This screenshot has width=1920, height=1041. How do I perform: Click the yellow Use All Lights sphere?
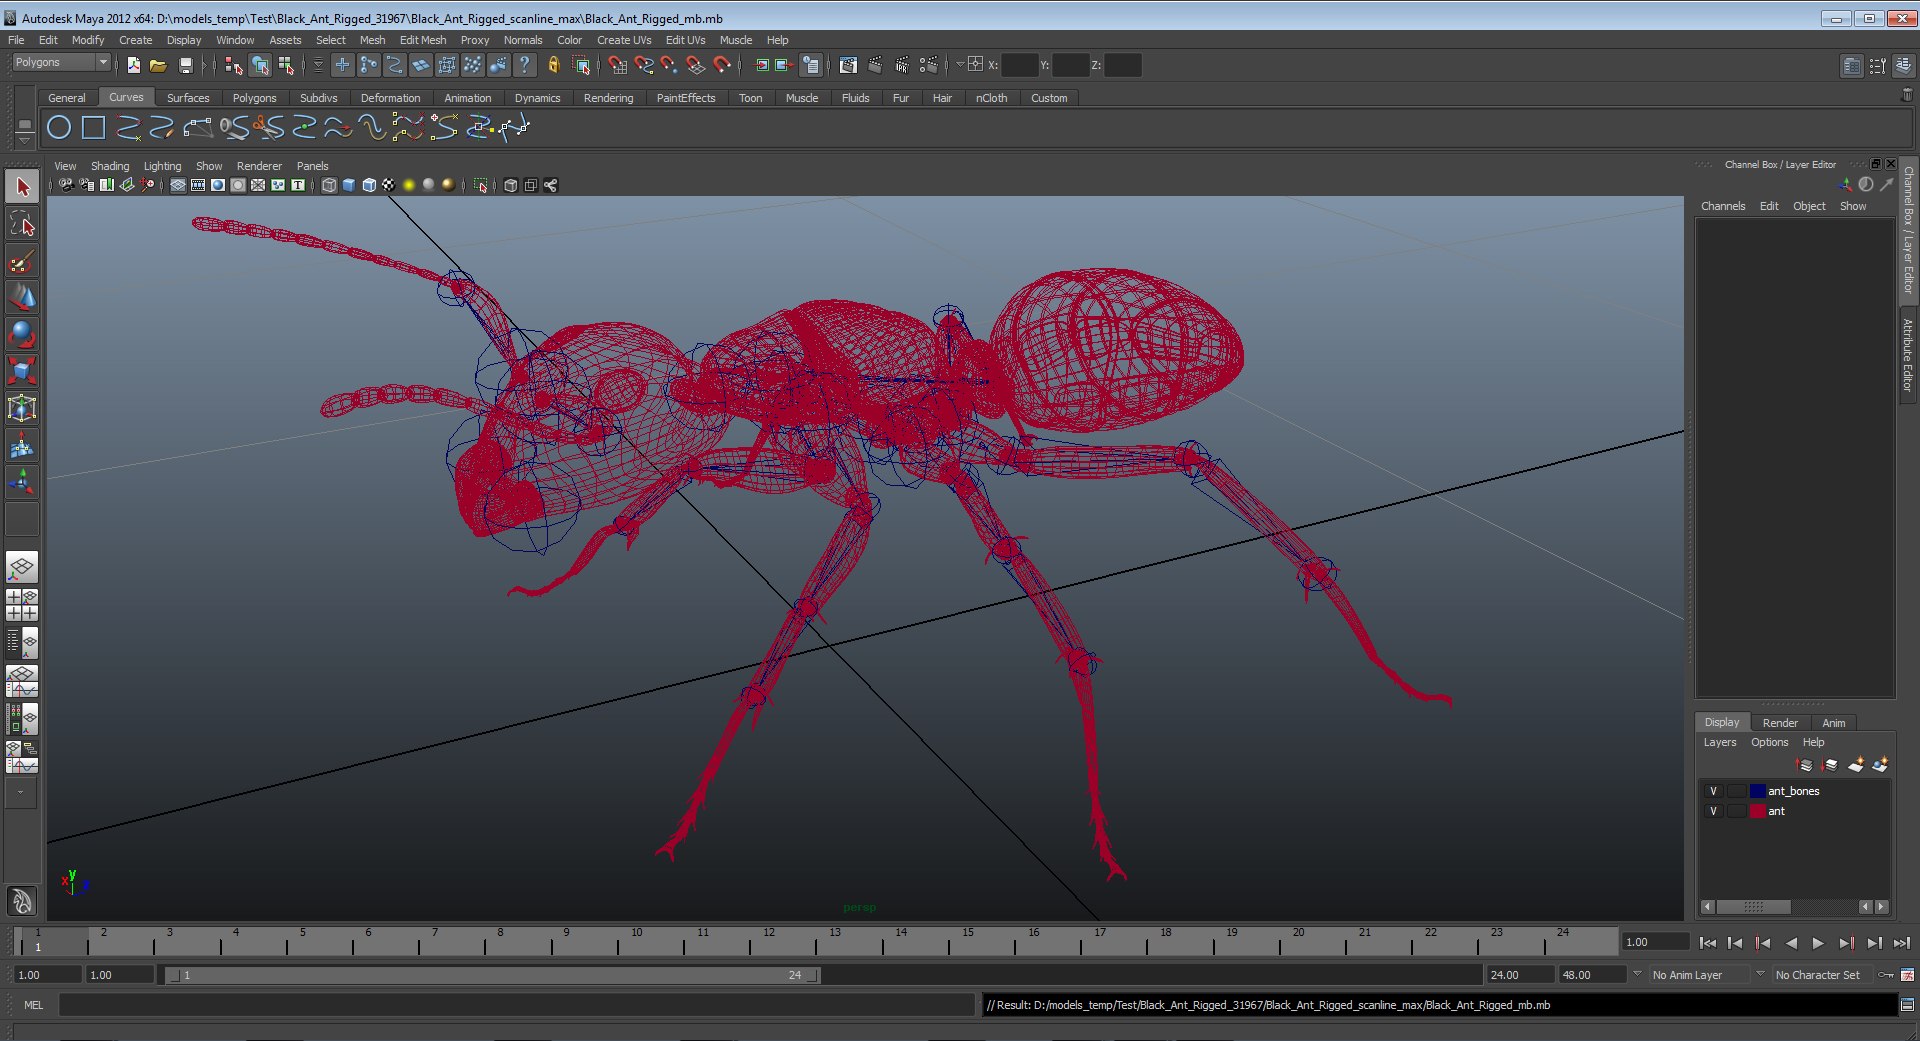tap(409, 185)
